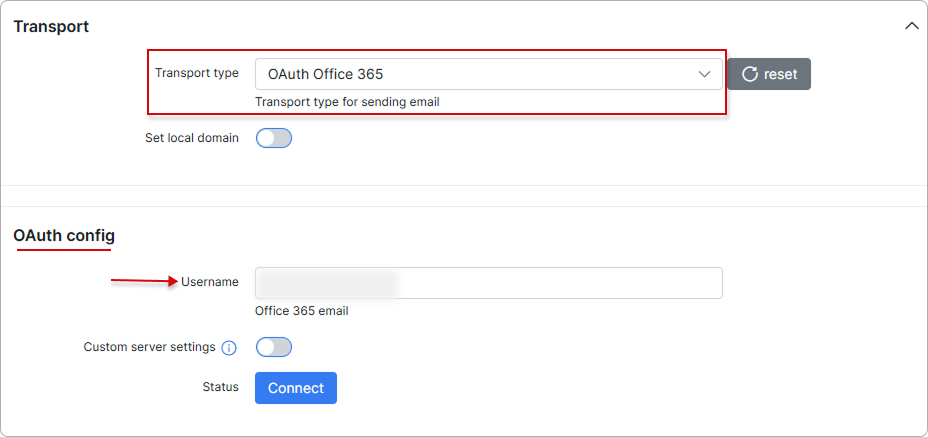Click the "Status" label
The width and height of the screenshot is (928, 437).
(221, 387)
